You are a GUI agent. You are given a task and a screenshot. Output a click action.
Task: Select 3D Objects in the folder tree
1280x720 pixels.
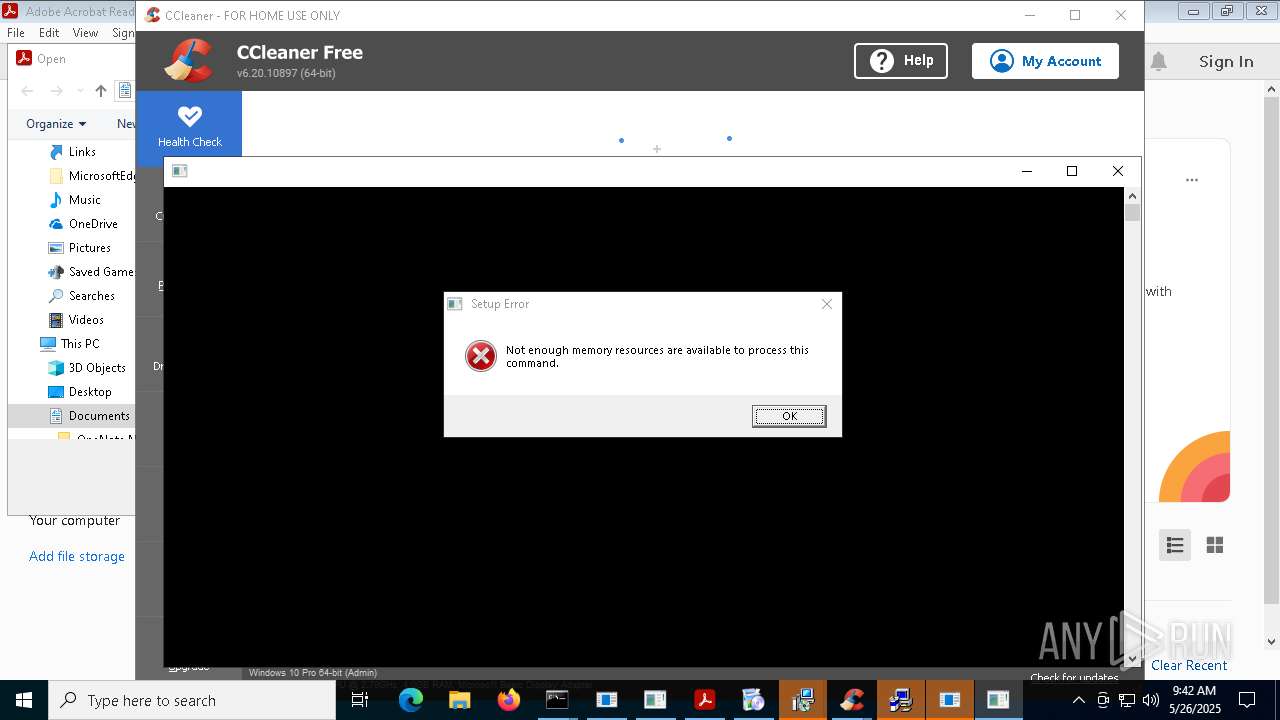(x=97, y=368)
